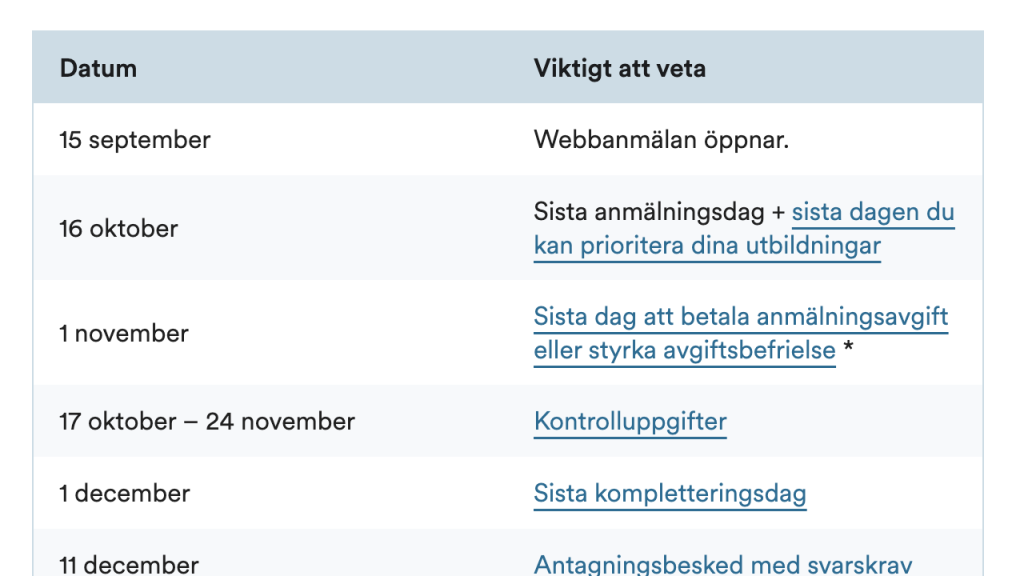Image resolution: width=1024 pixels, height=576 pixels.
Task: Select the '15 september' date cell
Action: click(135, 140)
